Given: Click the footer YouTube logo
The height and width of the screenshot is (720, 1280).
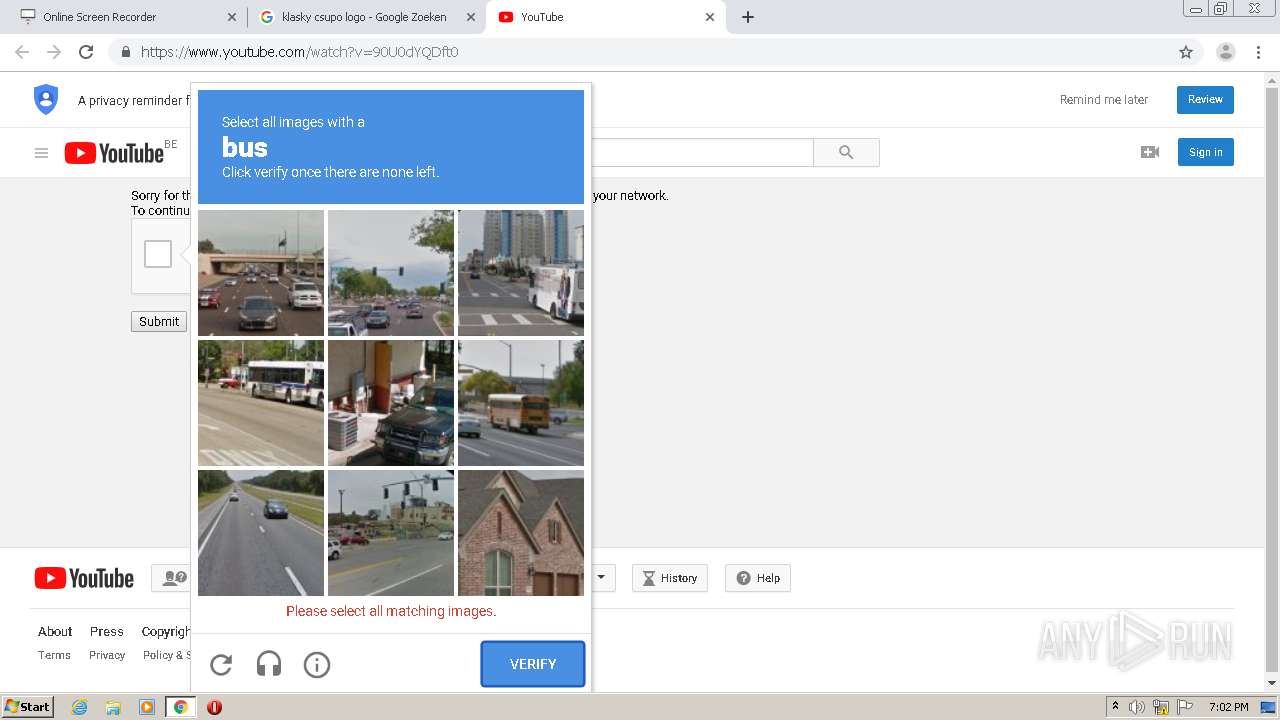Looking at the screenshot, I should coord(84,578).
